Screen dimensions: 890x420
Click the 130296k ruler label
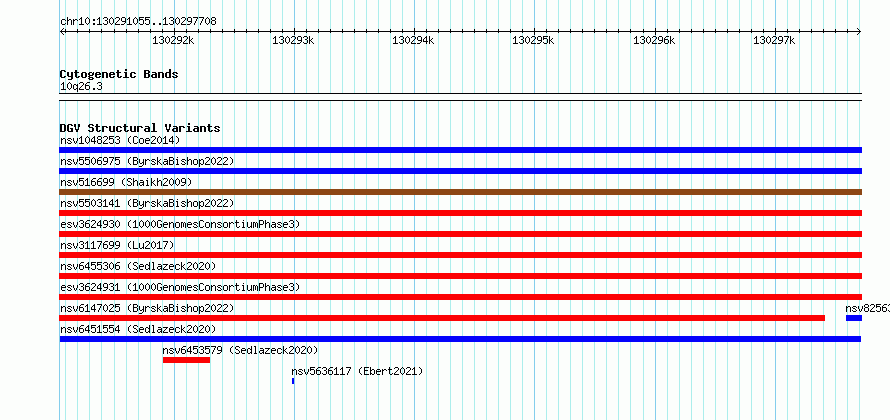(654, 40)
